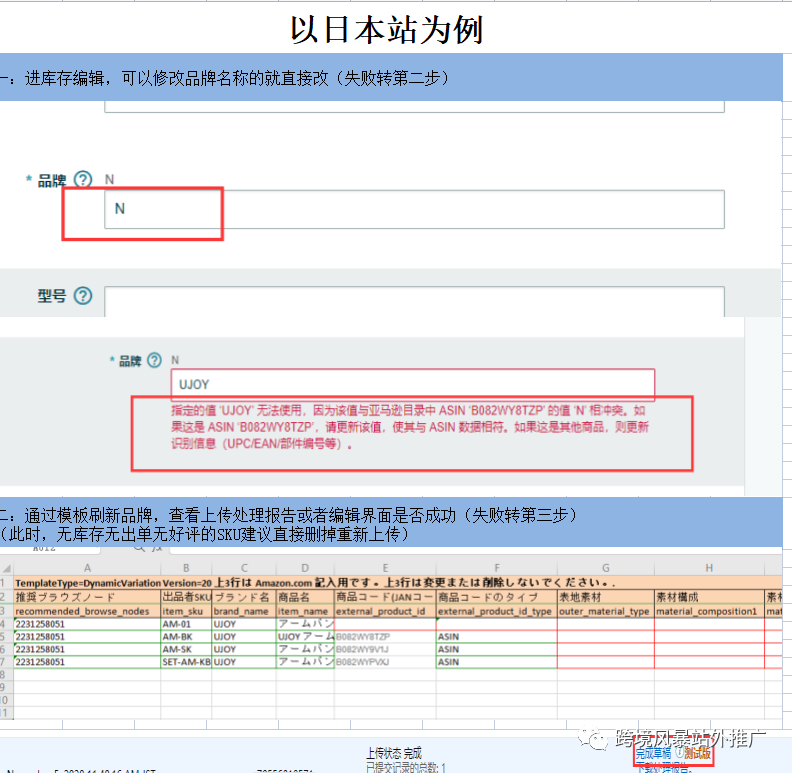Select spreadsheet column D header
Screen dimensions: 792x773
tap(305, 568)
